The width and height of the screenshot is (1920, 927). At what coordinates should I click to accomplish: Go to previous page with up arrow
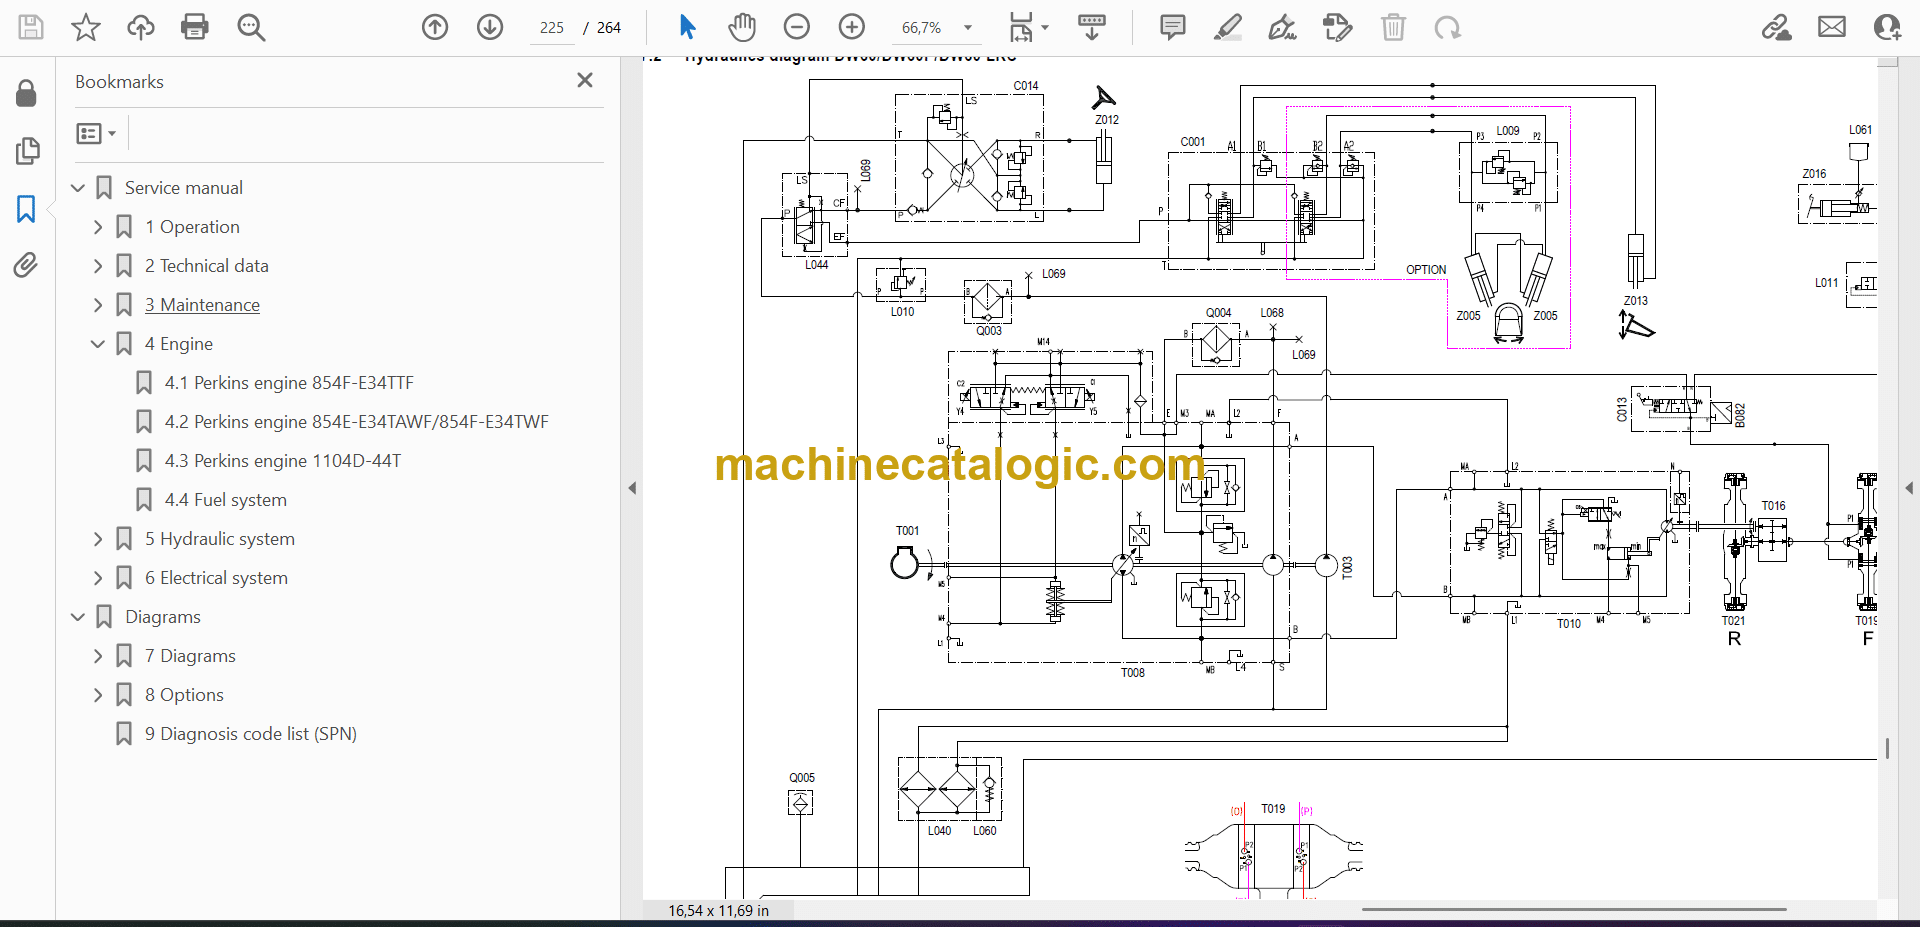click(435, 27)
